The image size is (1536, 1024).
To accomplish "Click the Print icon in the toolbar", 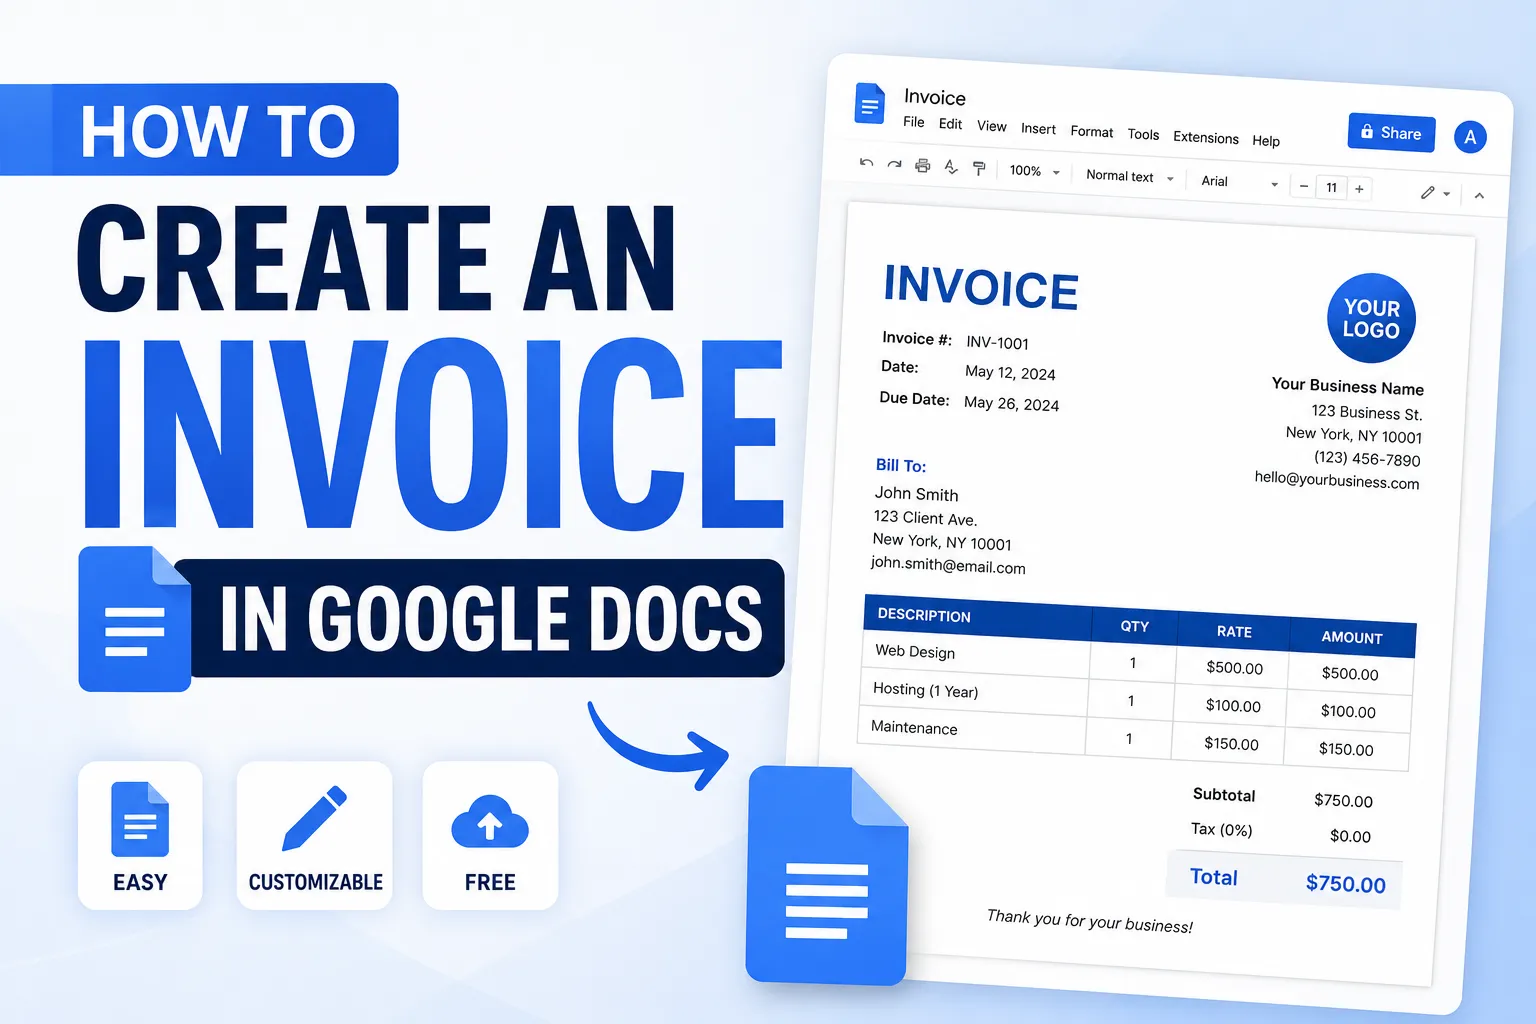I will pos(922,166).
